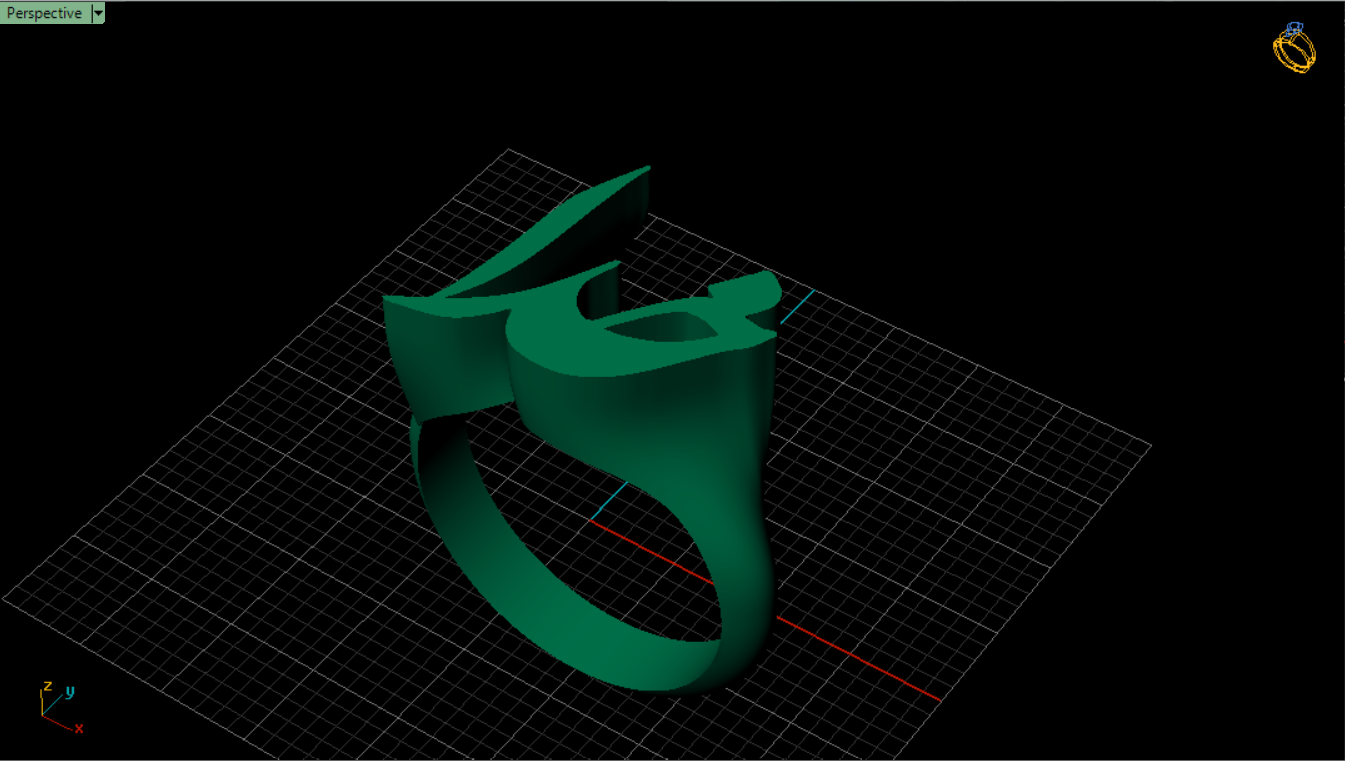Click the curved front wall of ring head

click(x=640, y=420)
